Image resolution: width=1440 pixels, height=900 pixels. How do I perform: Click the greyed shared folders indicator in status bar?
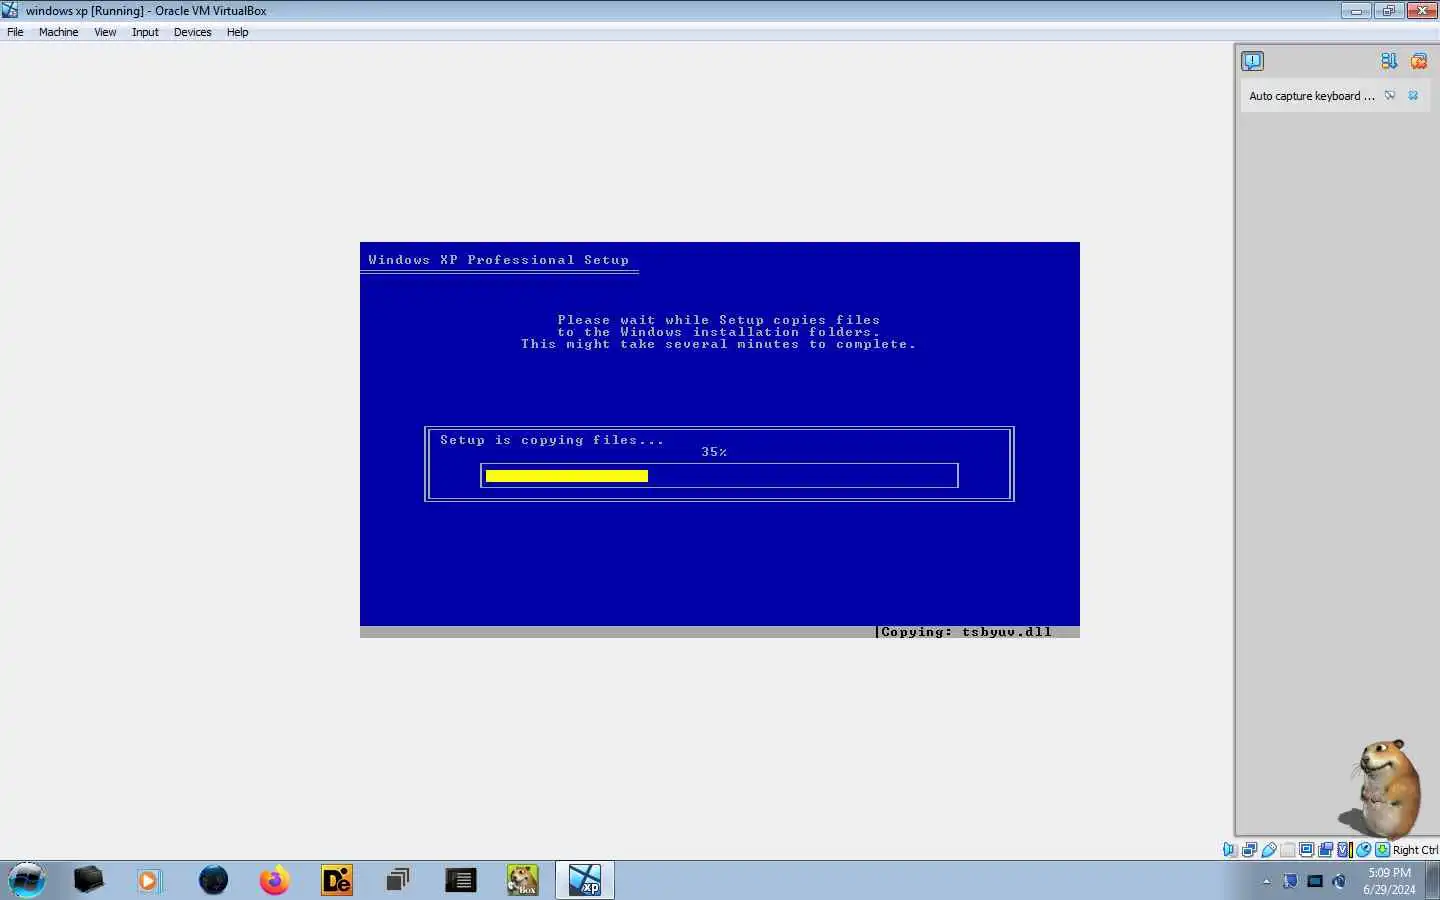click(1288, 850)
